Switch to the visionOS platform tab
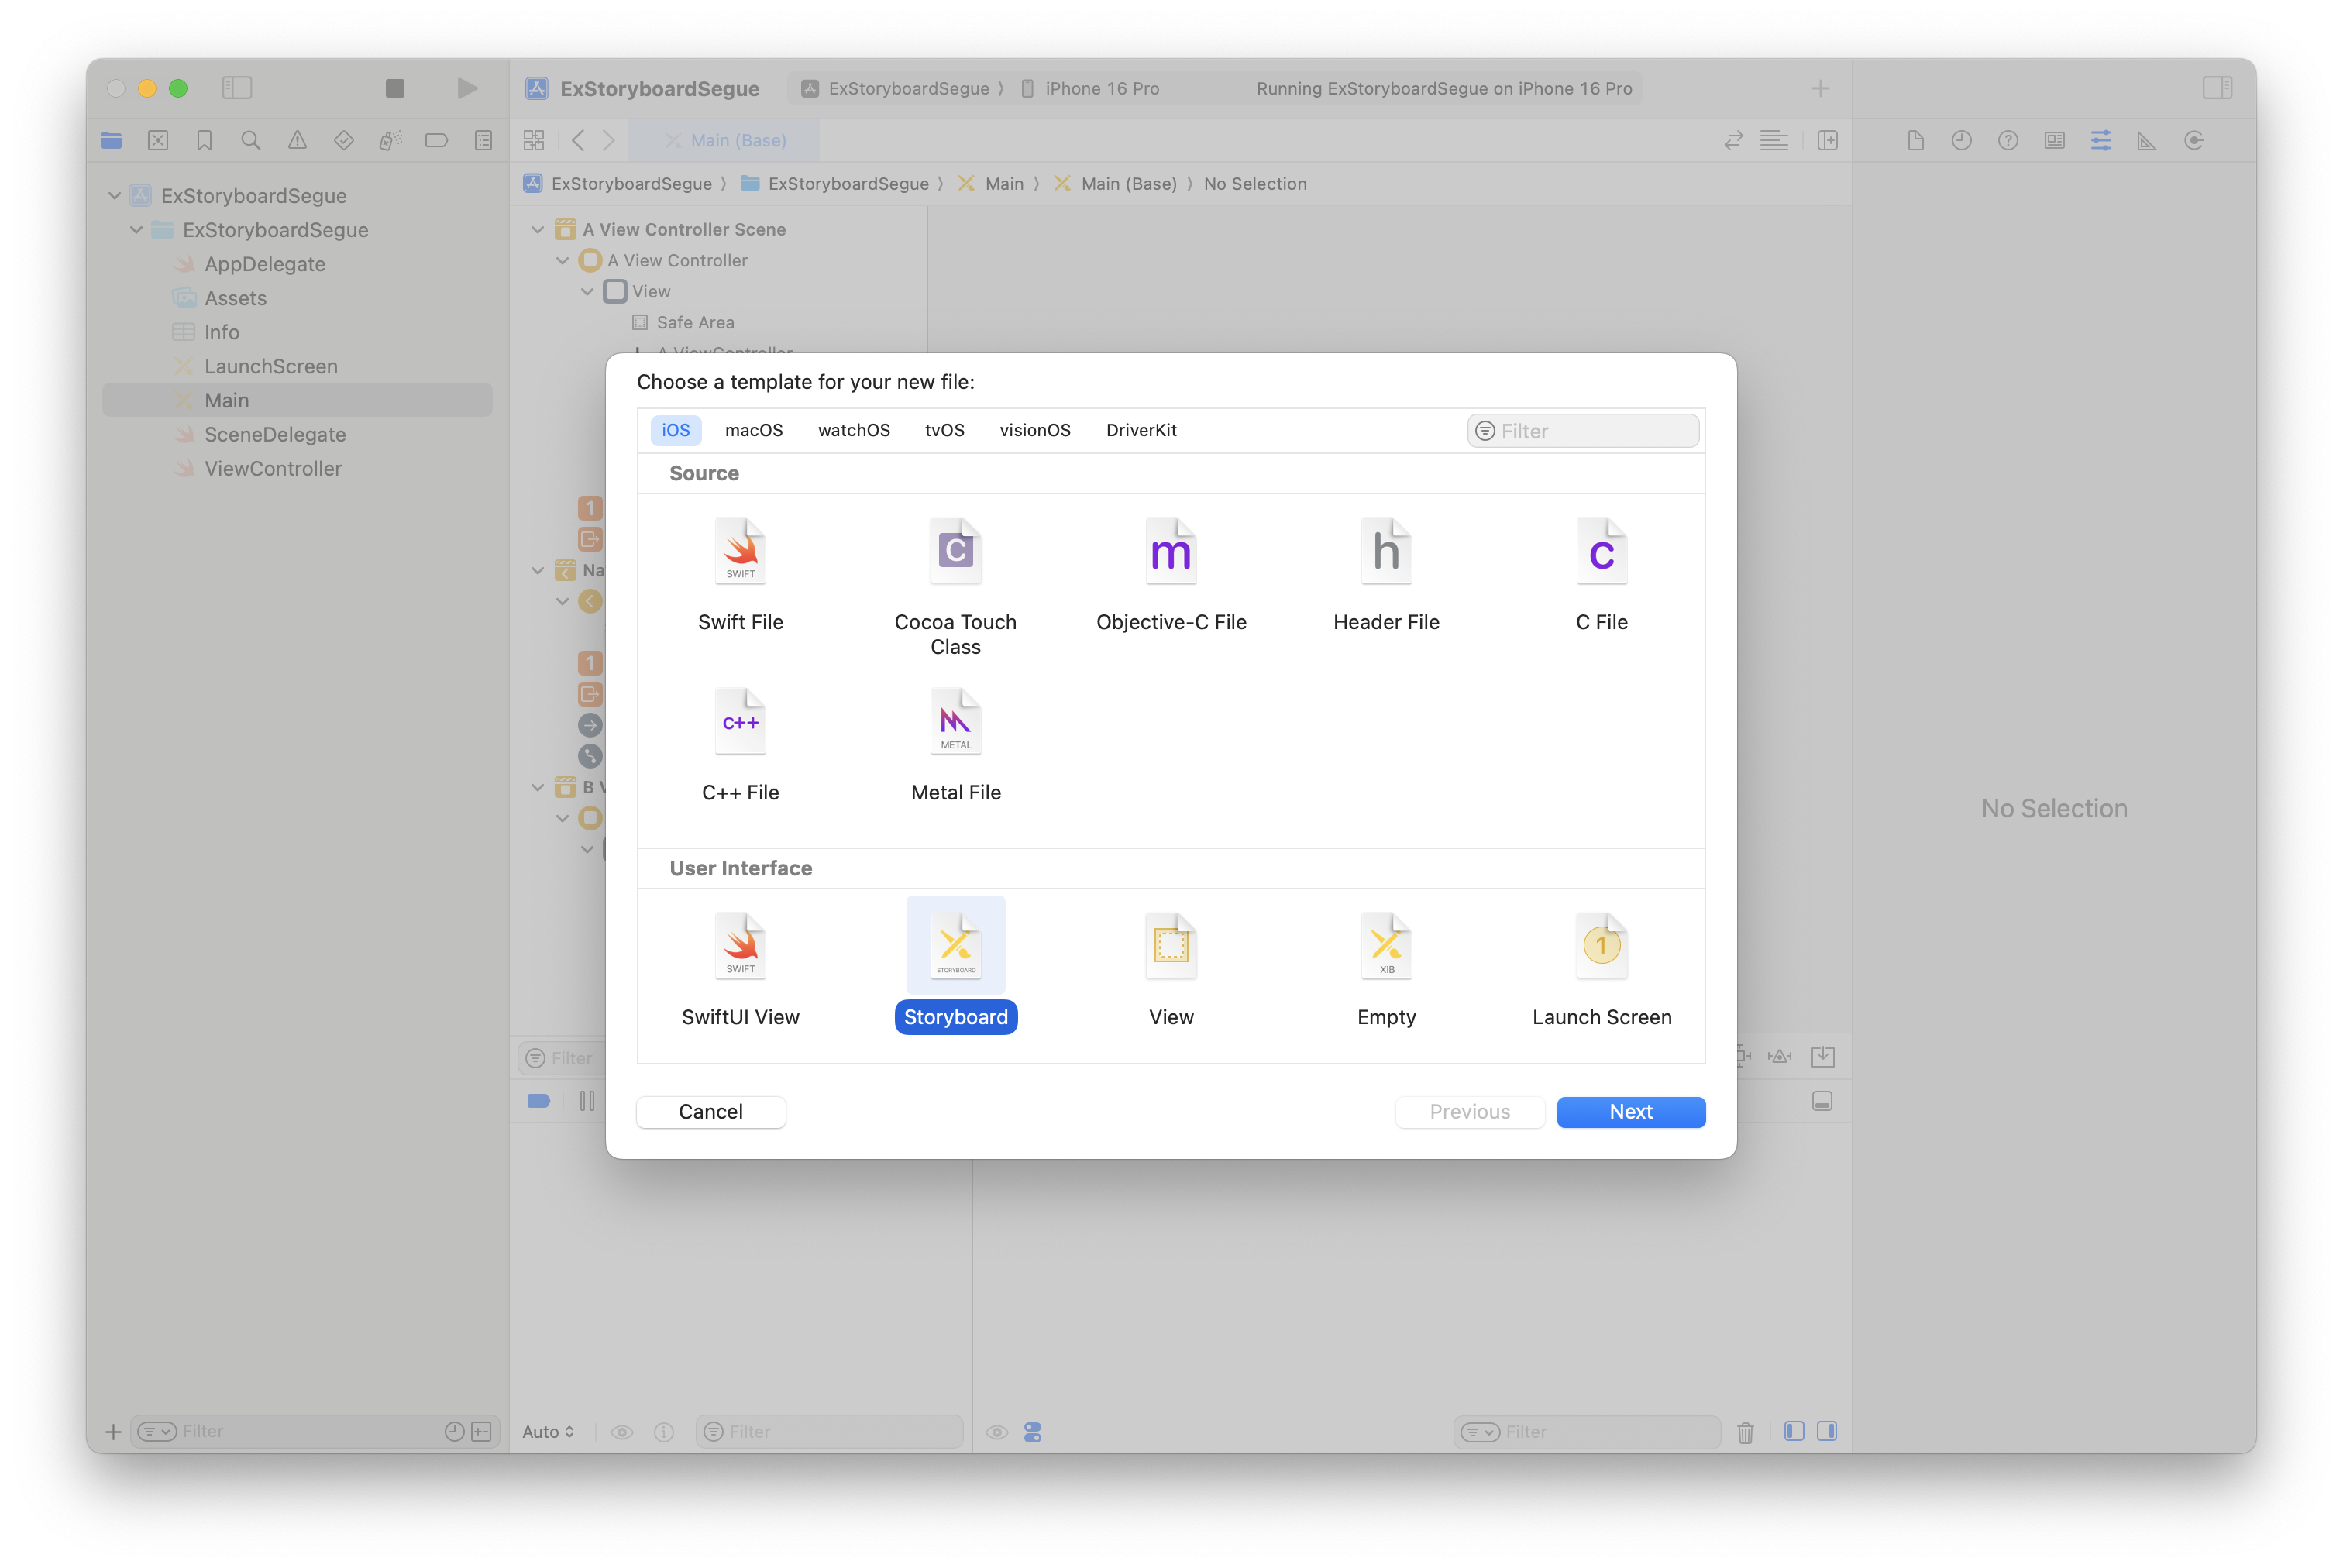Viewport: 2343px width, 1568px height. (1035, 430)
